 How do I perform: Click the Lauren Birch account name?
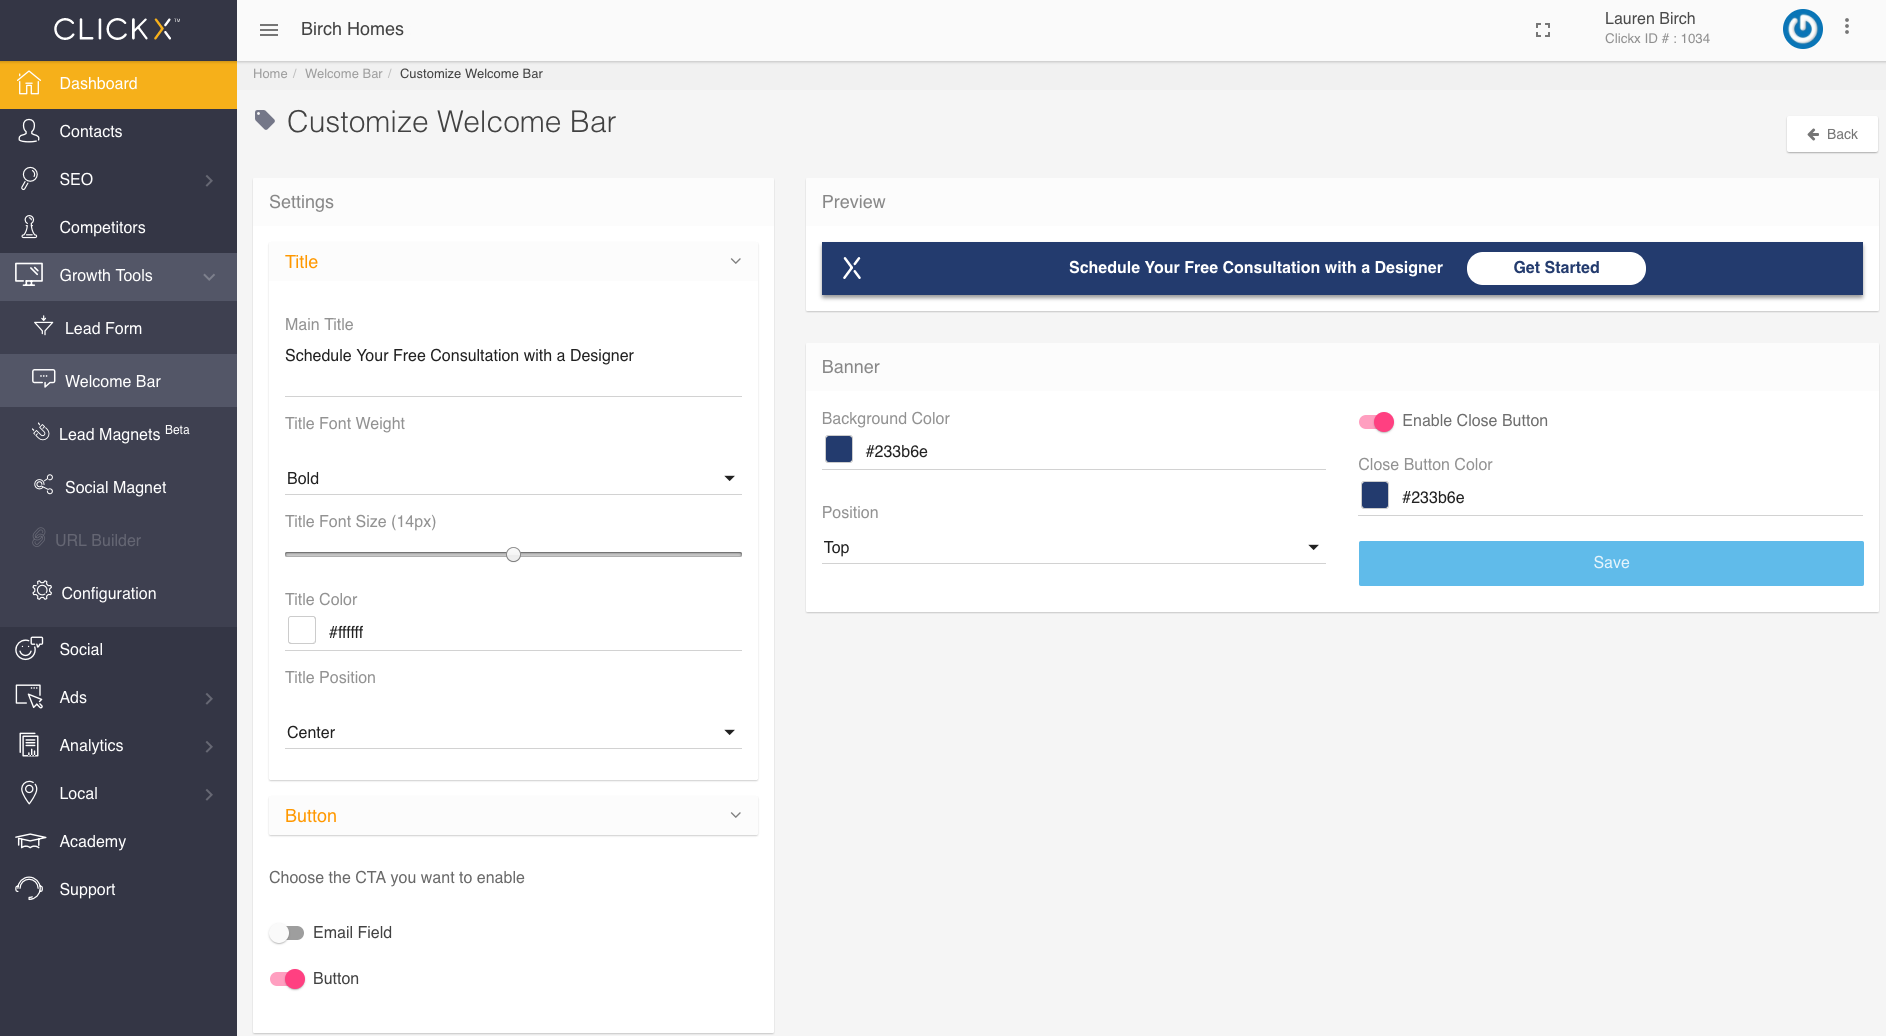(1650, 18)
